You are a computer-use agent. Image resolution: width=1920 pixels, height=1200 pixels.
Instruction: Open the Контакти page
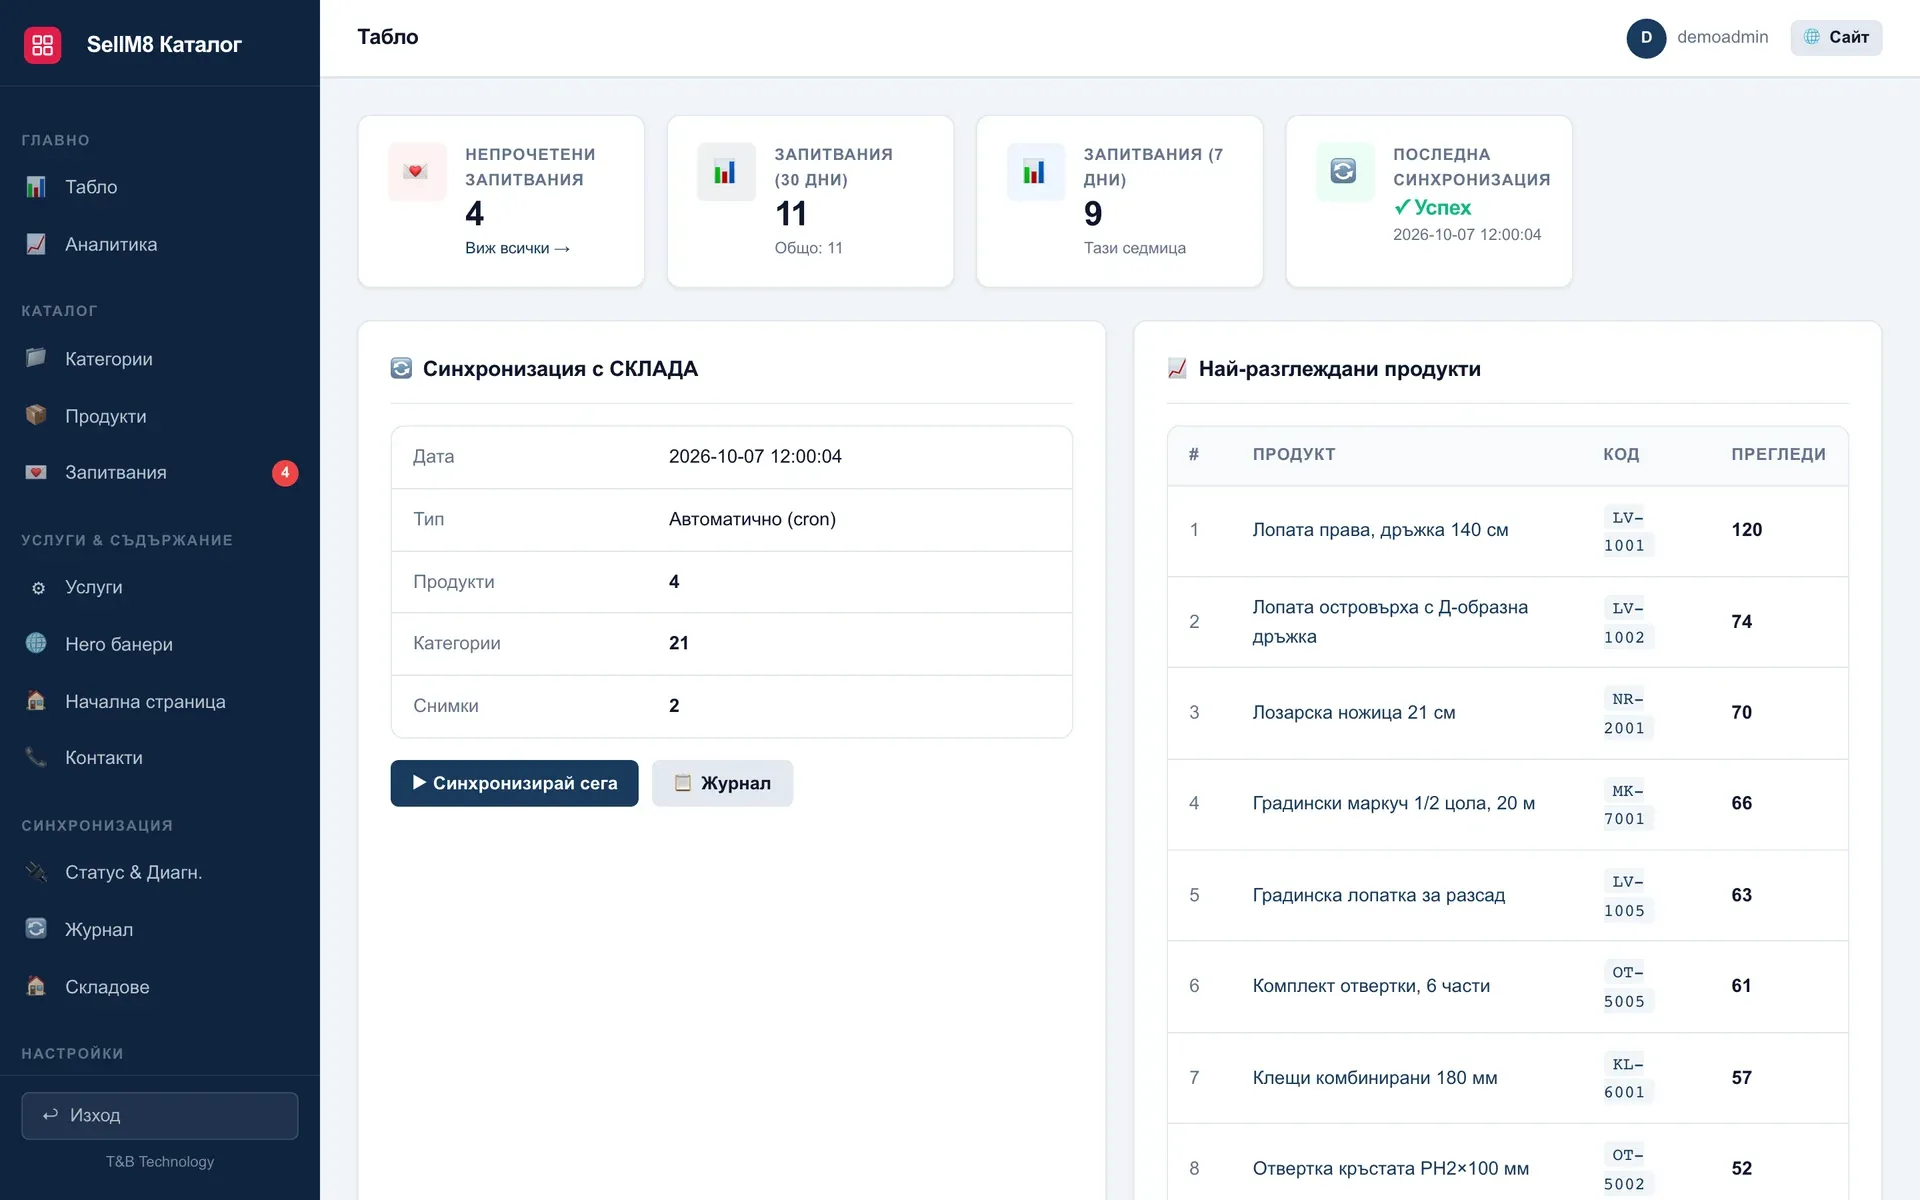(160, 757)
